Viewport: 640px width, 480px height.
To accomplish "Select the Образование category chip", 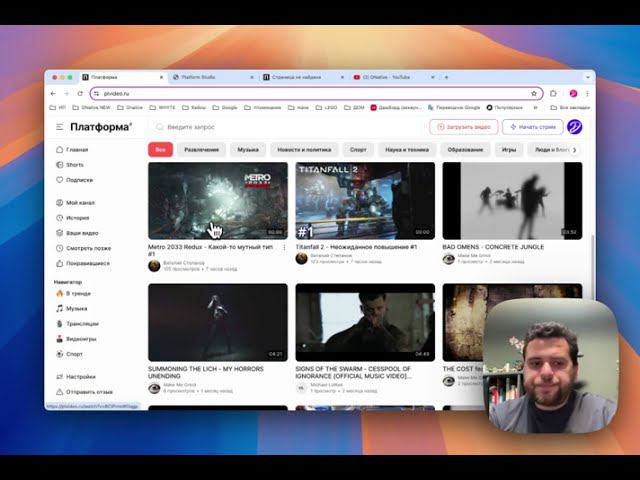I will [465, 150].
